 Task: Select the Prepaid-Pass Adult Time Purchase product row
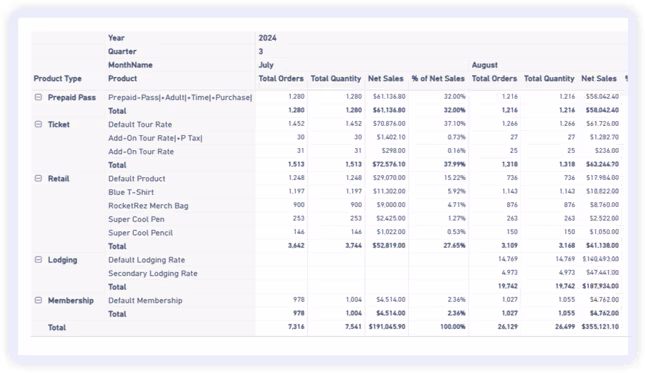(180, 97)
